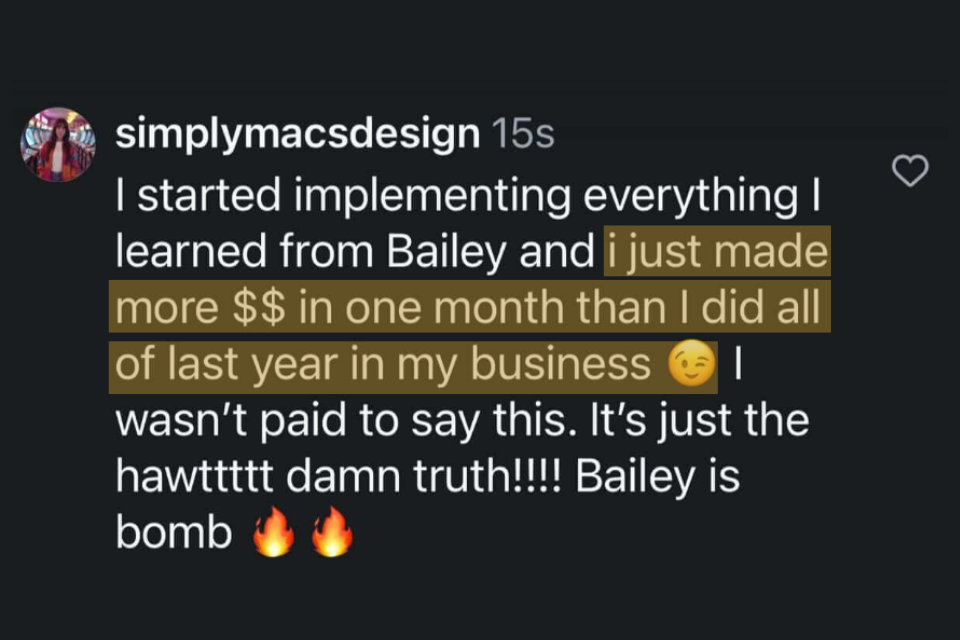Viewport: 960px width, 640px height.
Task: Click "Bailey is" near the comment's end
Action: (x=658, y=478)
